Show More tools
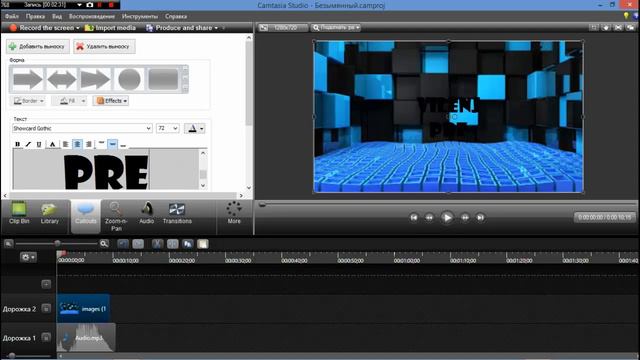Viewport: 640px width, 360px height. point(234,213)
